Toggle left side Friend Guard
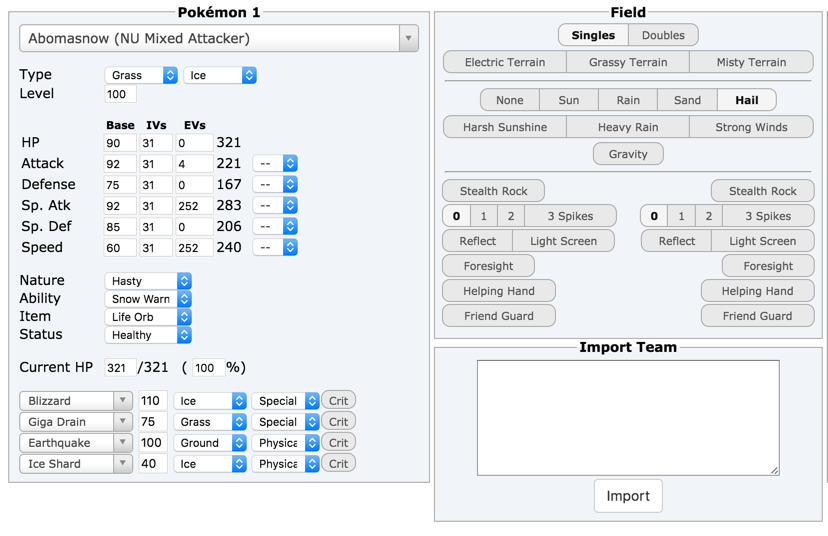The image size is (828, 536). [x=499, y=316]
